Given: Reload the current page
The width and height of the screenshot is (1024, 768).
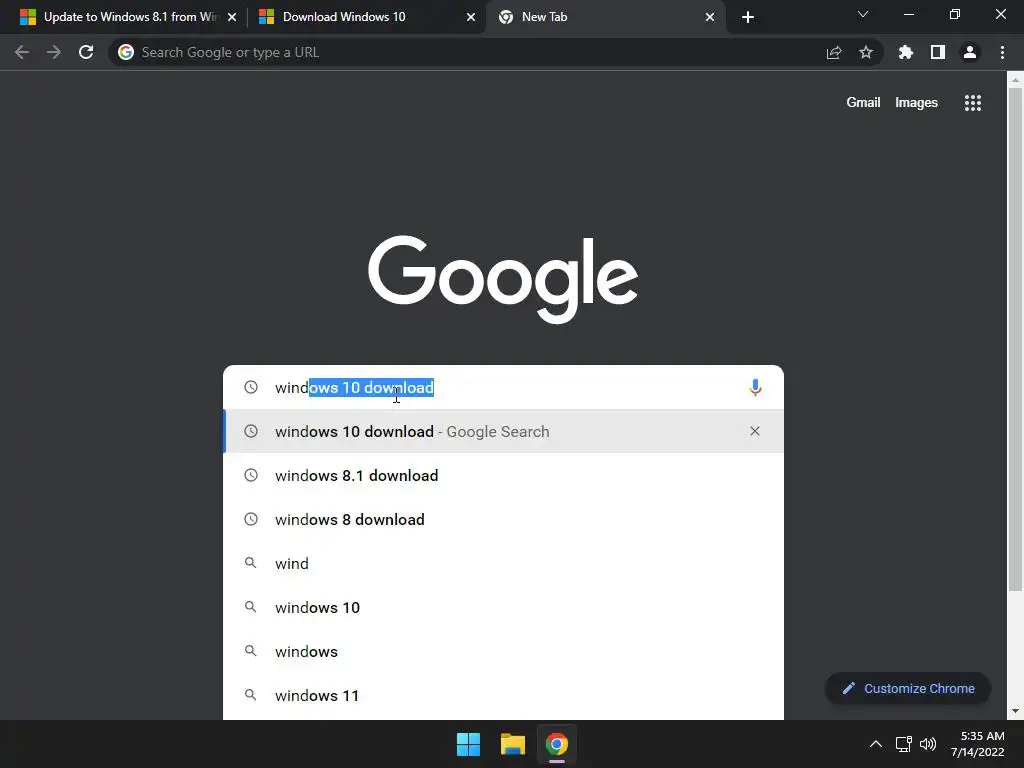Looking at the screenshot, I should [x=86, y=52].
